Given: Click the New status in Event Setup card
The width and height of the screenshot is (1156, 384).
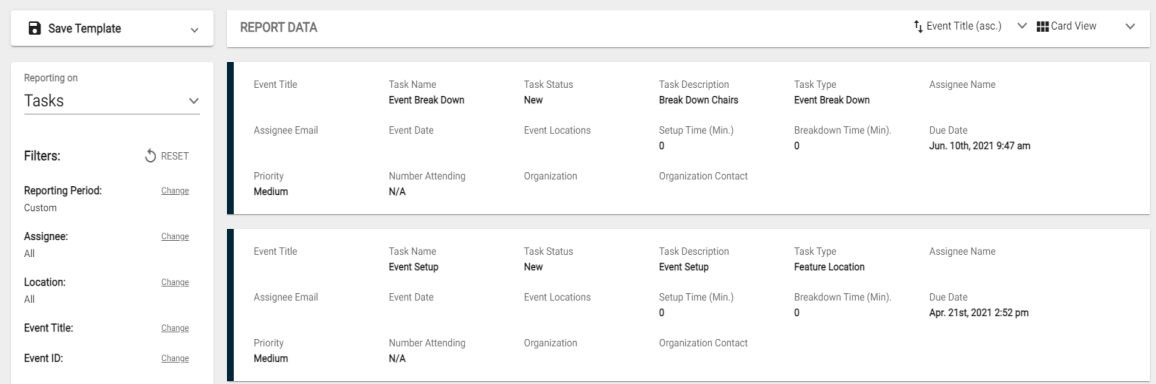Looking at the screenshot, I should [533, 267].
